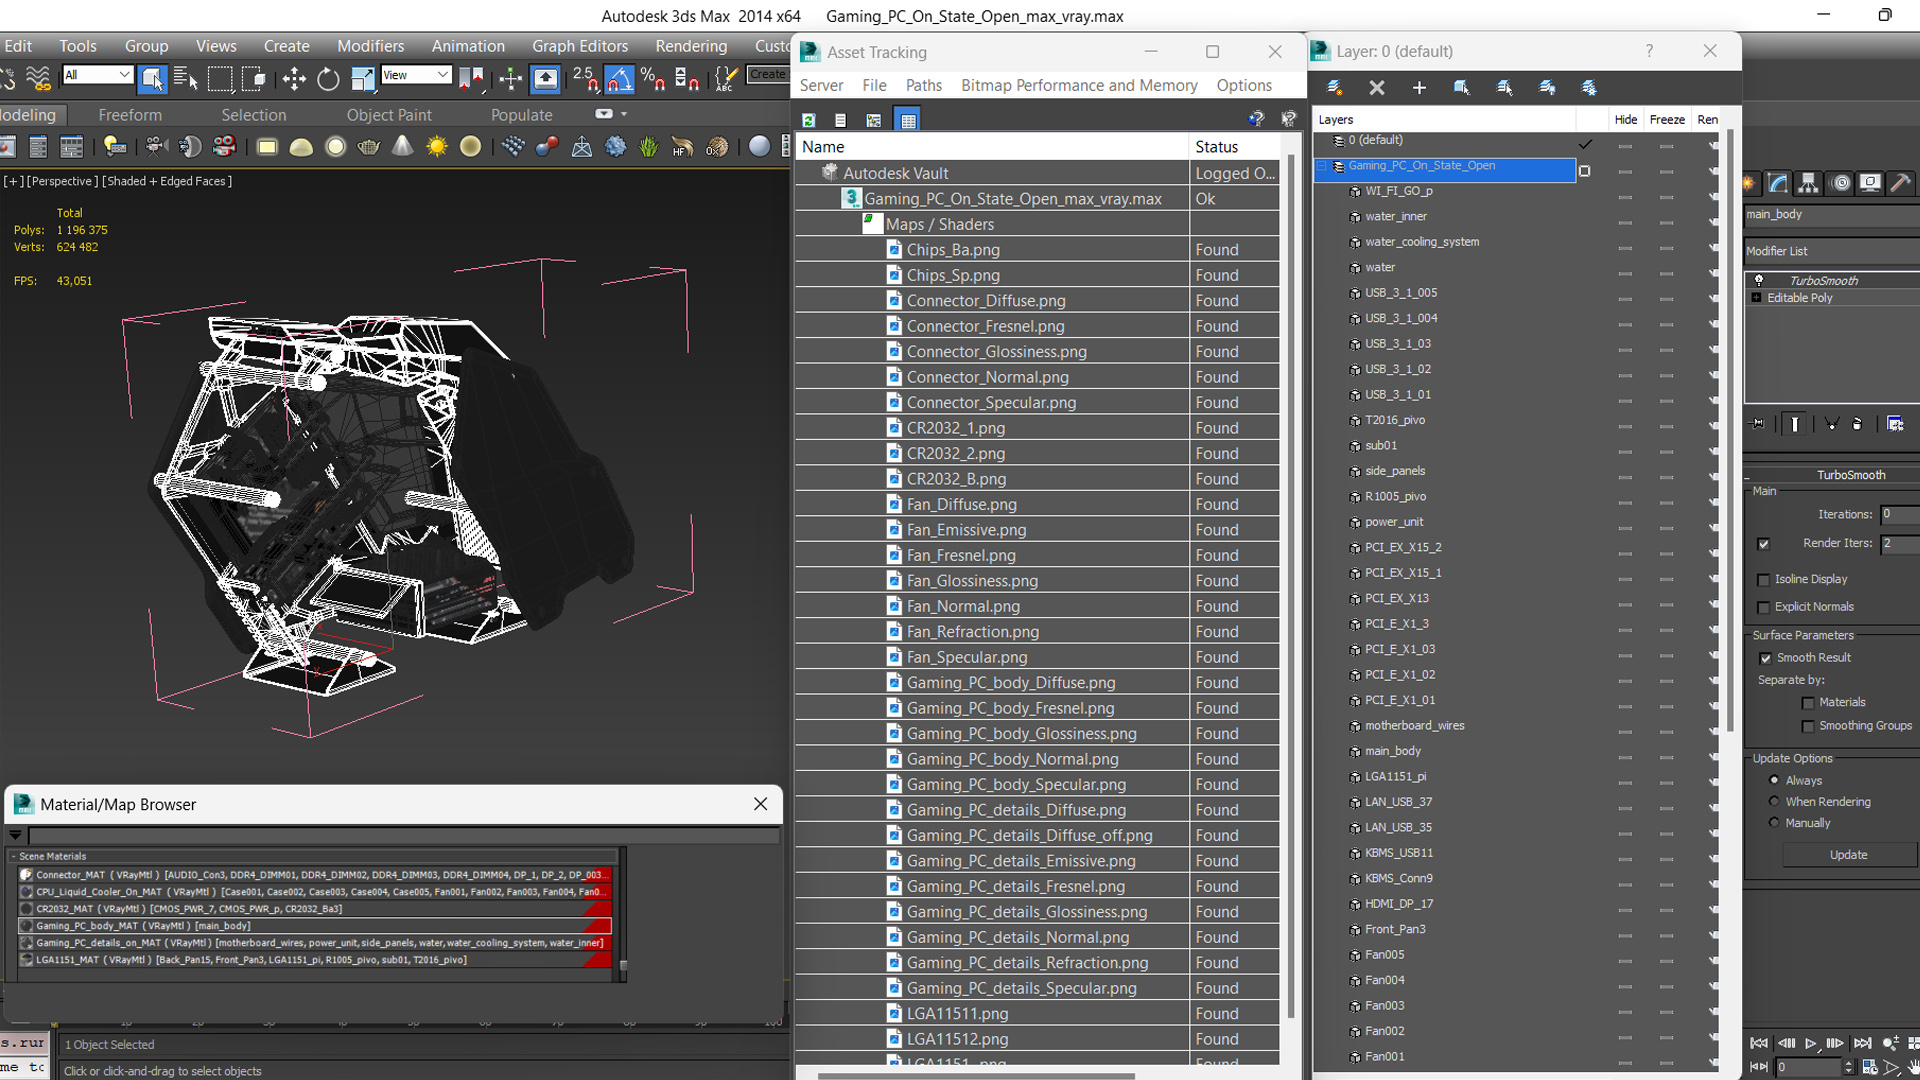The image size is (1920, 1080).
Task: Open the Modifier List dropdown
Action: [1832, 251]
